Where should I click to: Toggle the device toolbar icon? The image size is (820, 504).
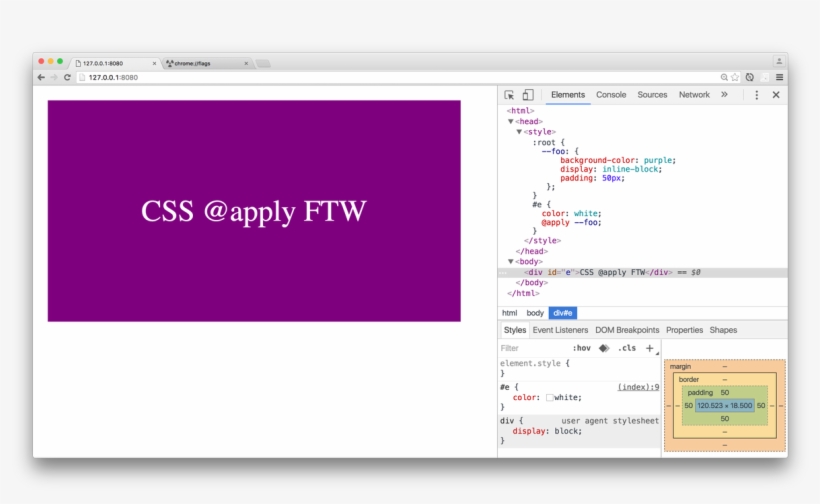point(528,95)
